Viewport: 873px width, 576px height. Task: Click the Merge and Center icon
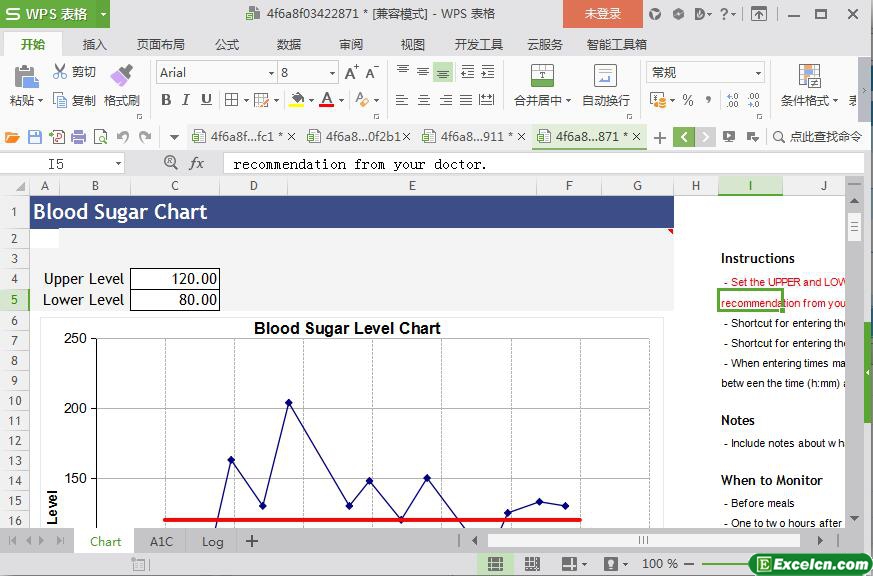pos(542,76)
